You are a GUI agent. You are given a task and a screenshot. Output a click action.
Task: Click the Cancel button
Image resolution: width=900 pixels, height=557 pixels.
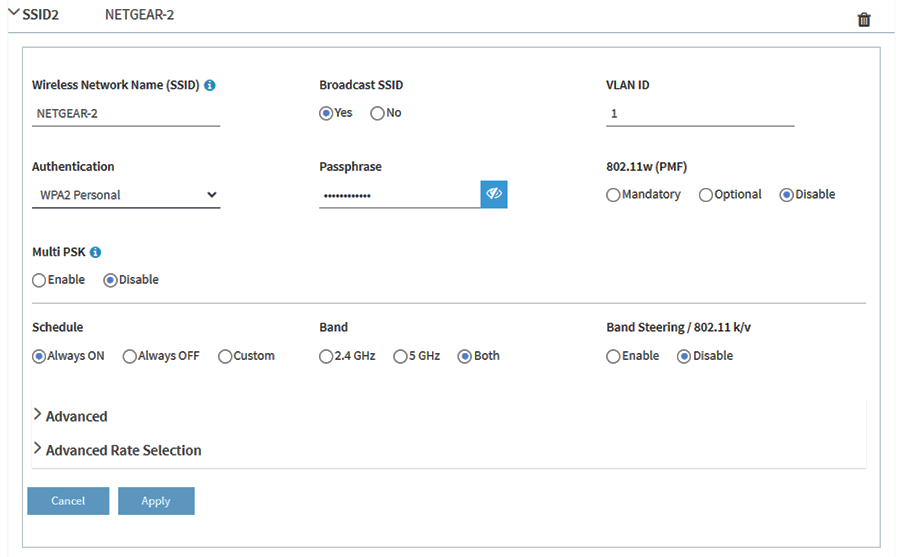[x=68, y=501]
